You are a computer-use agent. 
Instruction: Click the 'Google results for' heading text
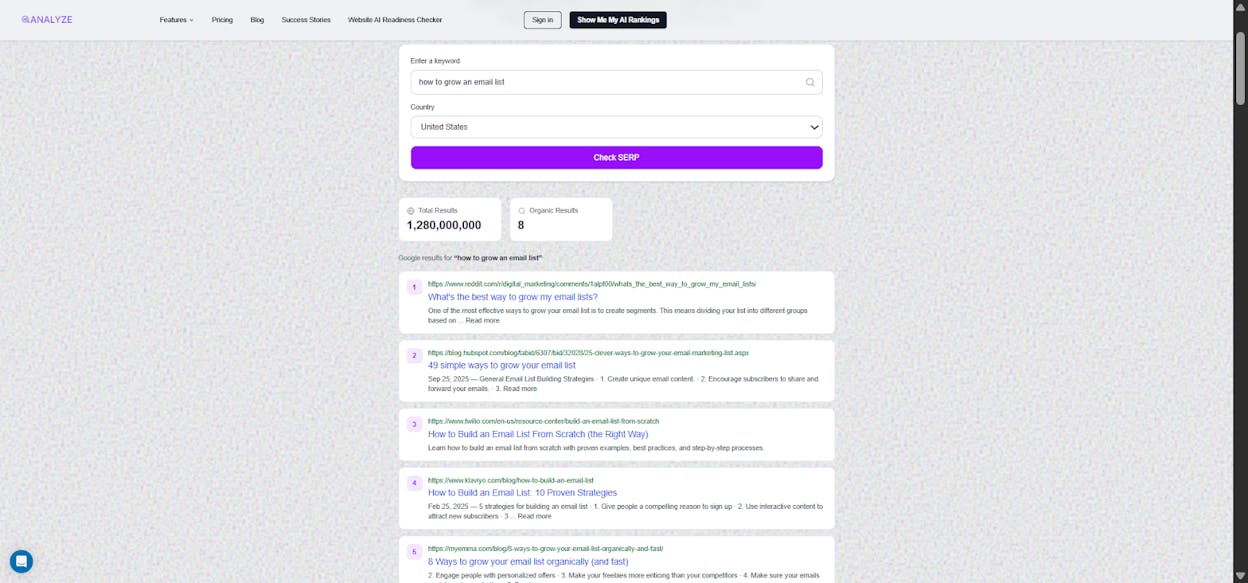[470, 258]
